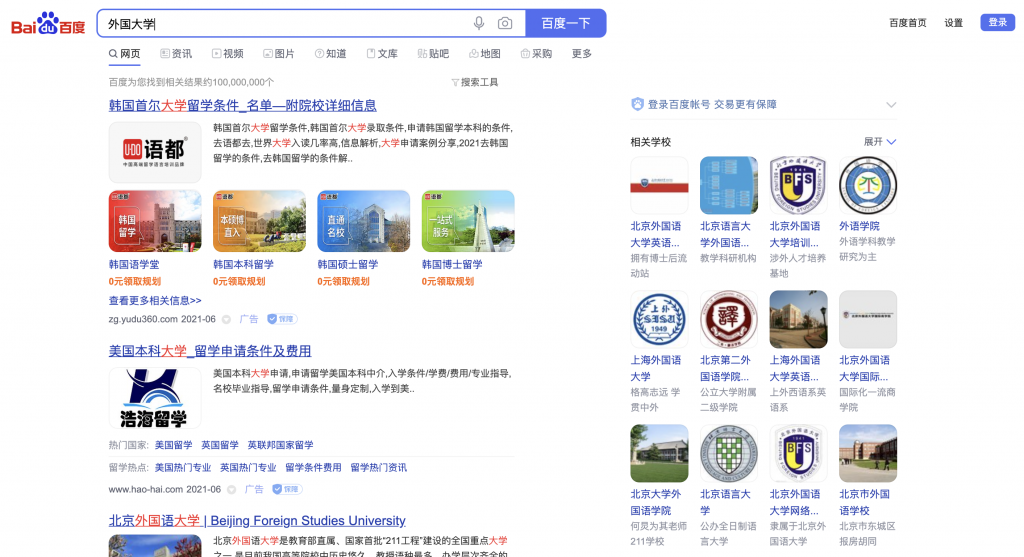Click 外语学院 school name link

[x=859, y=226]
